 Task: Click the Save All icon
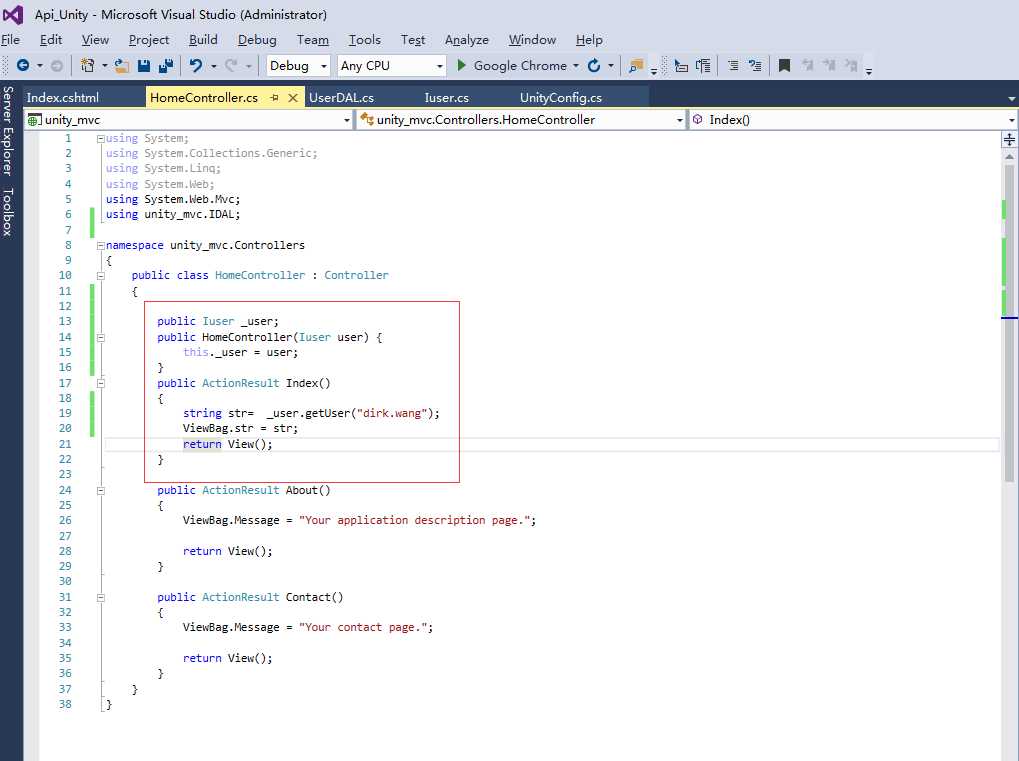[166, 65]
